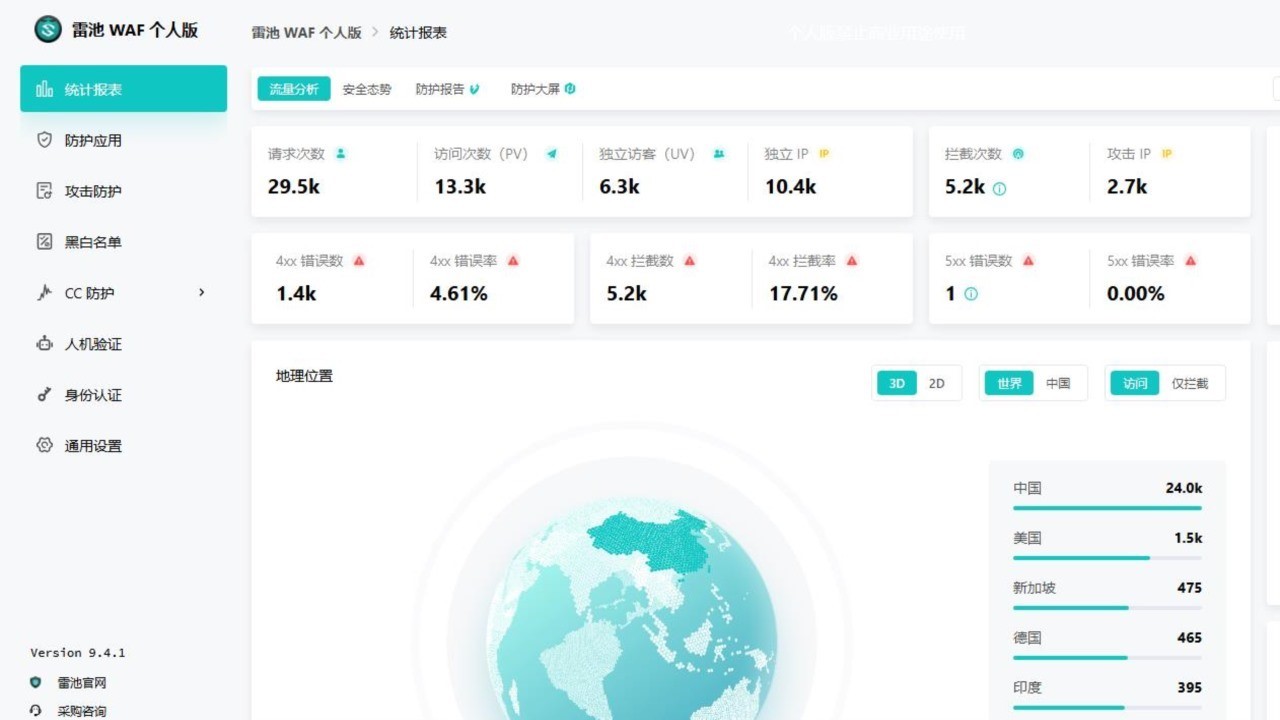Select the 世界 map scope
1280x720 pixels.
(x=1010, y=383)
